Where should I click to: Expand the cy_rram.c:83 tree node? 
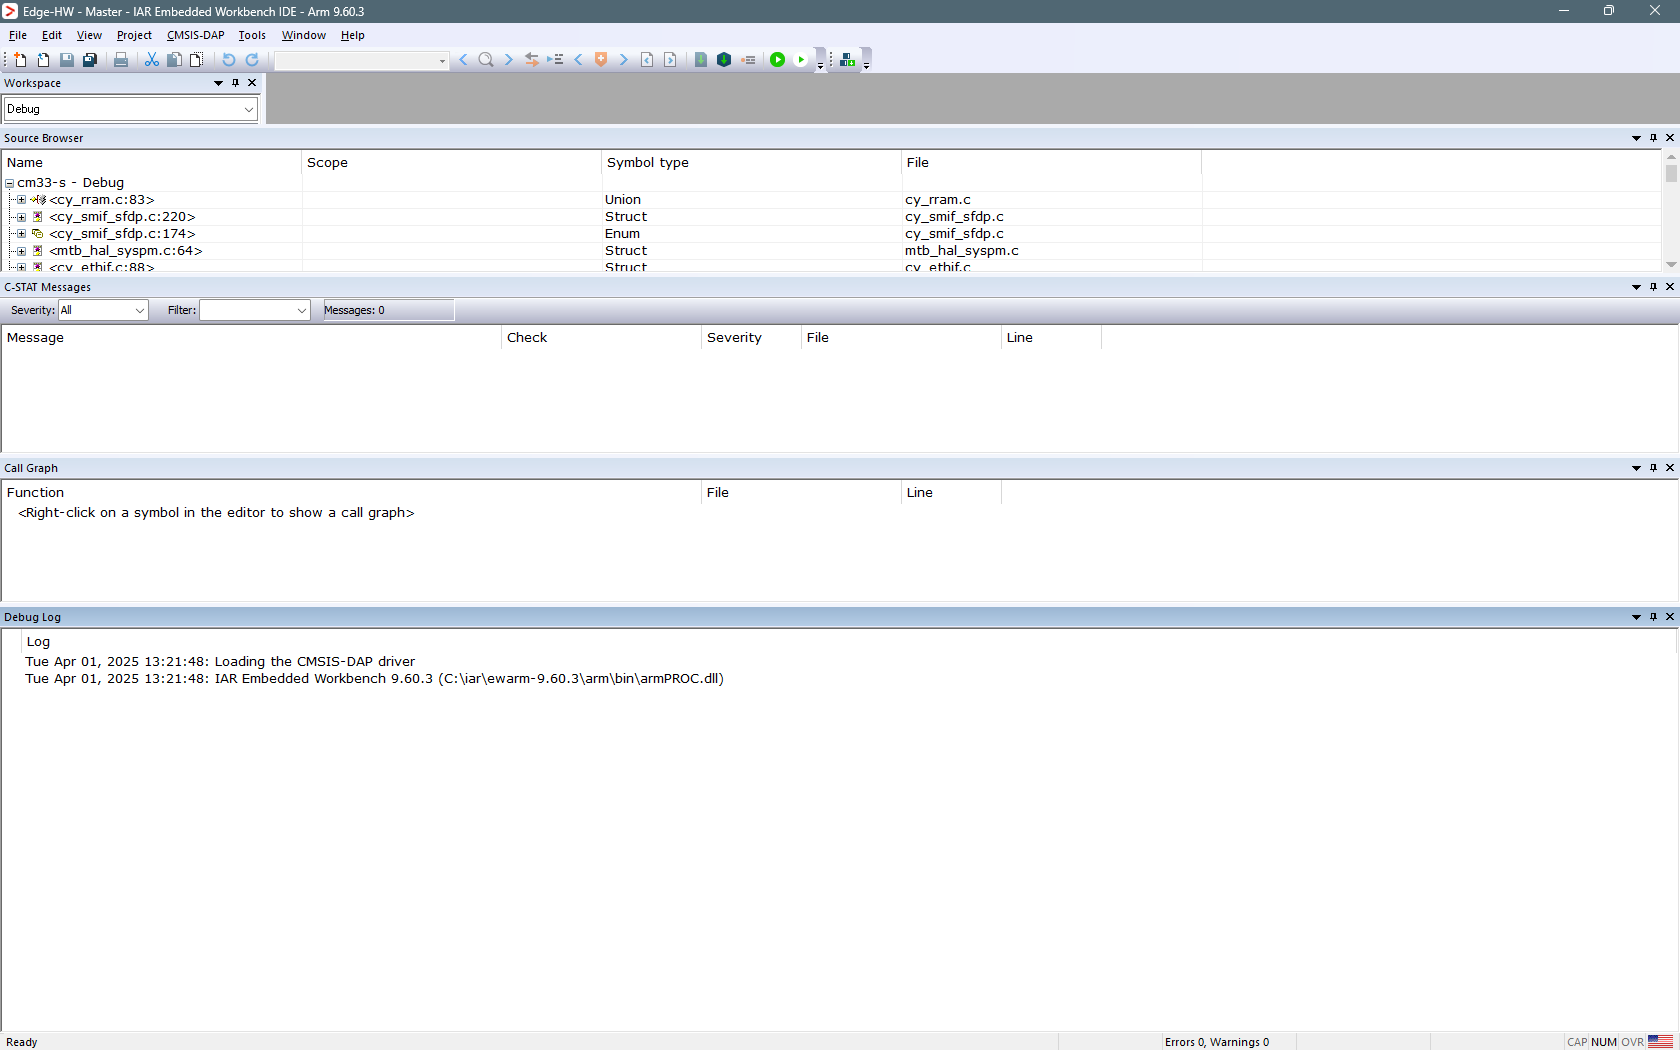21,200
